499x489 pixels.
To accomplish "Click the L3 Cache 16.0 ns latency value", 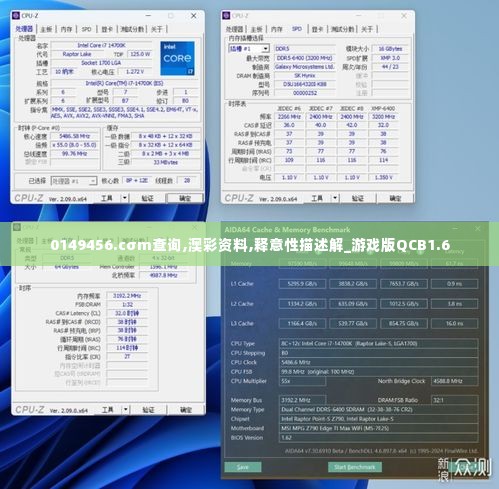I will [454, 324].
